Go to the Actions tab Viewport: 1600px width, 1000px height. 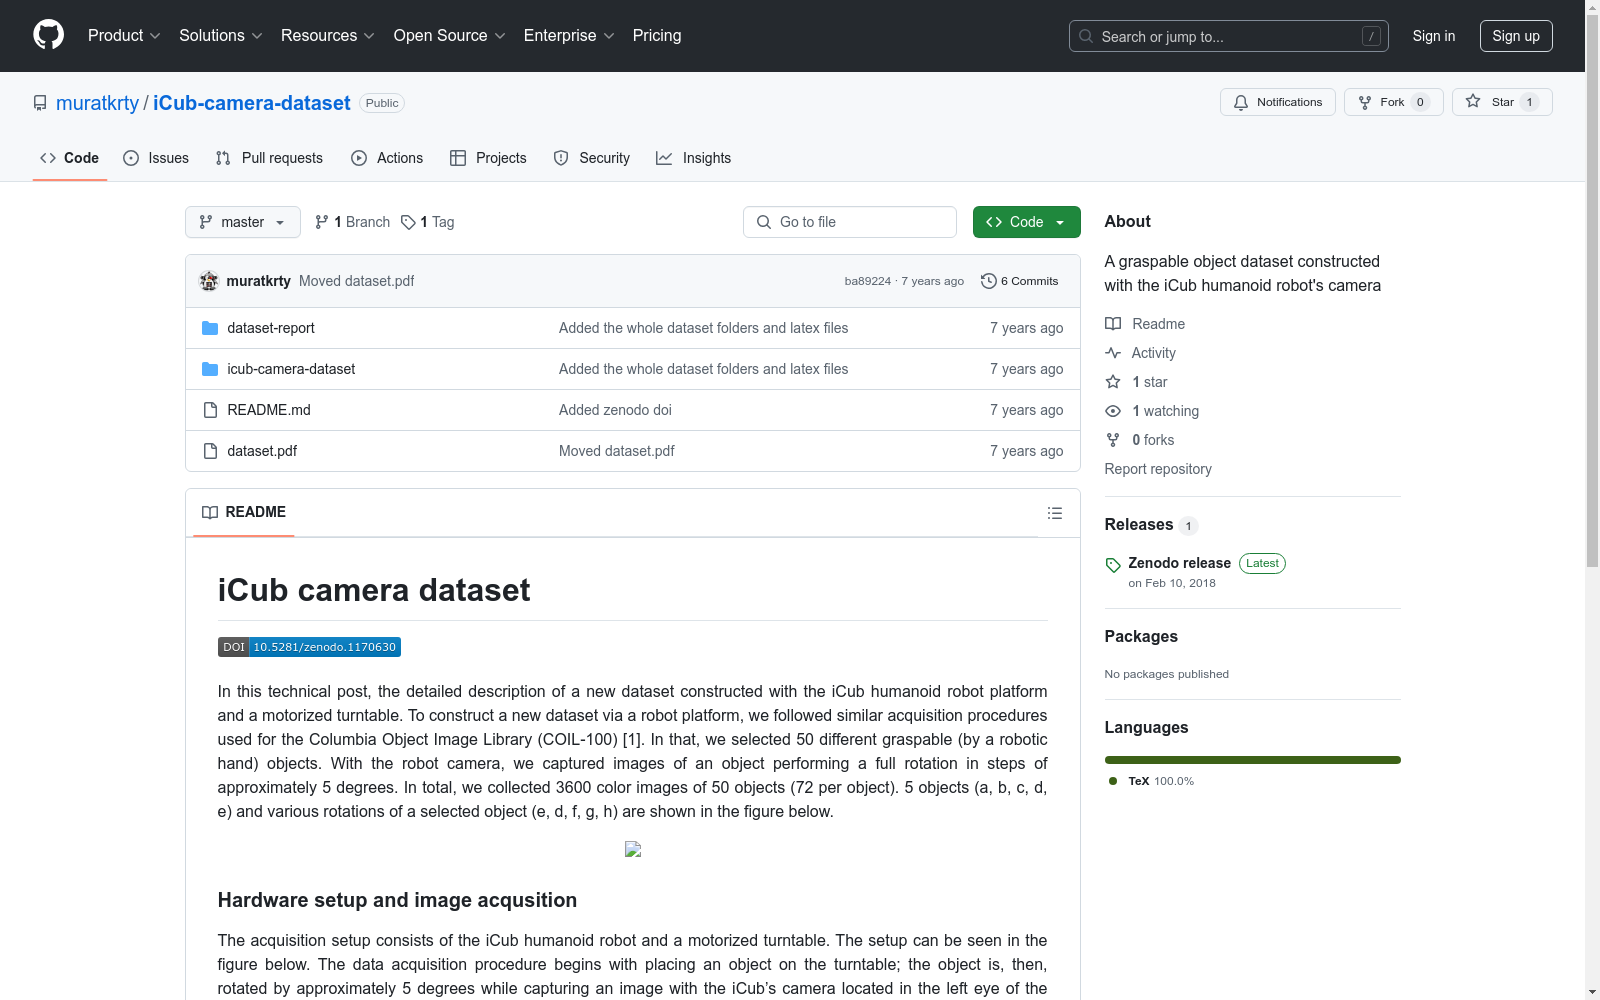pyautogui.click(x=387, y=158)
